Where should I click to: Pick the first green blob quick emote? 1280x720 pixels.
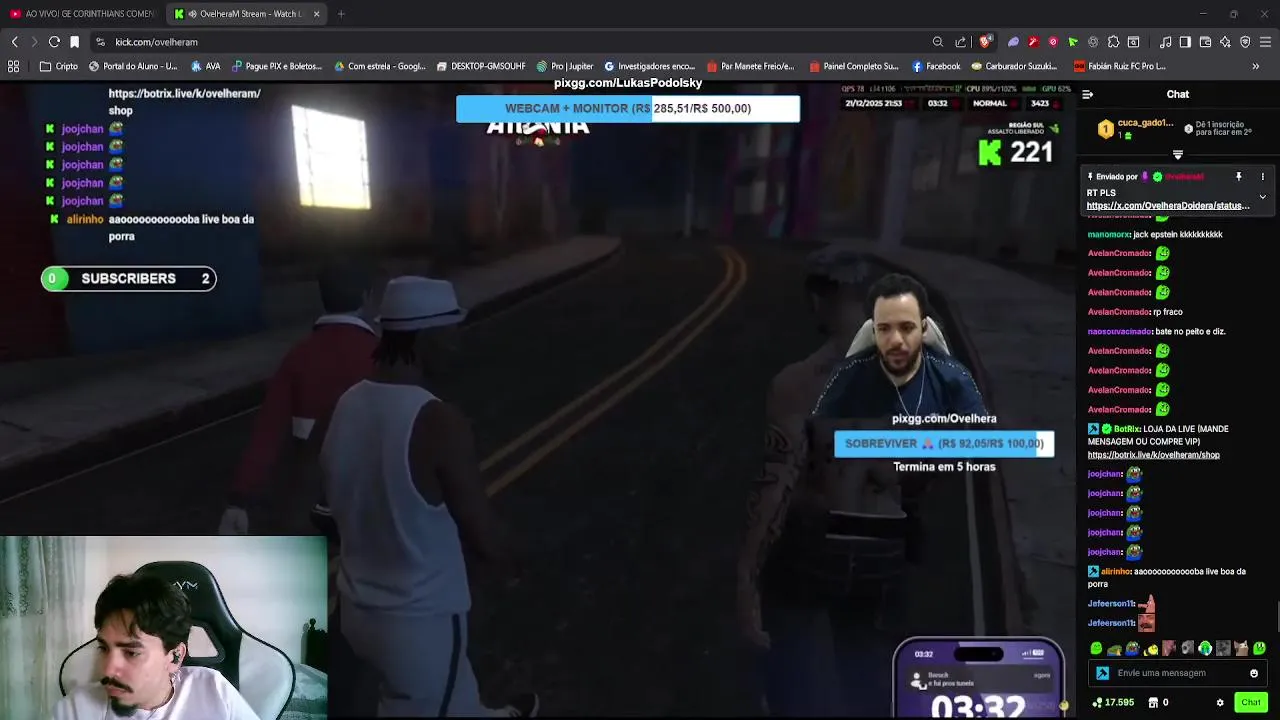coord(1096,649)
